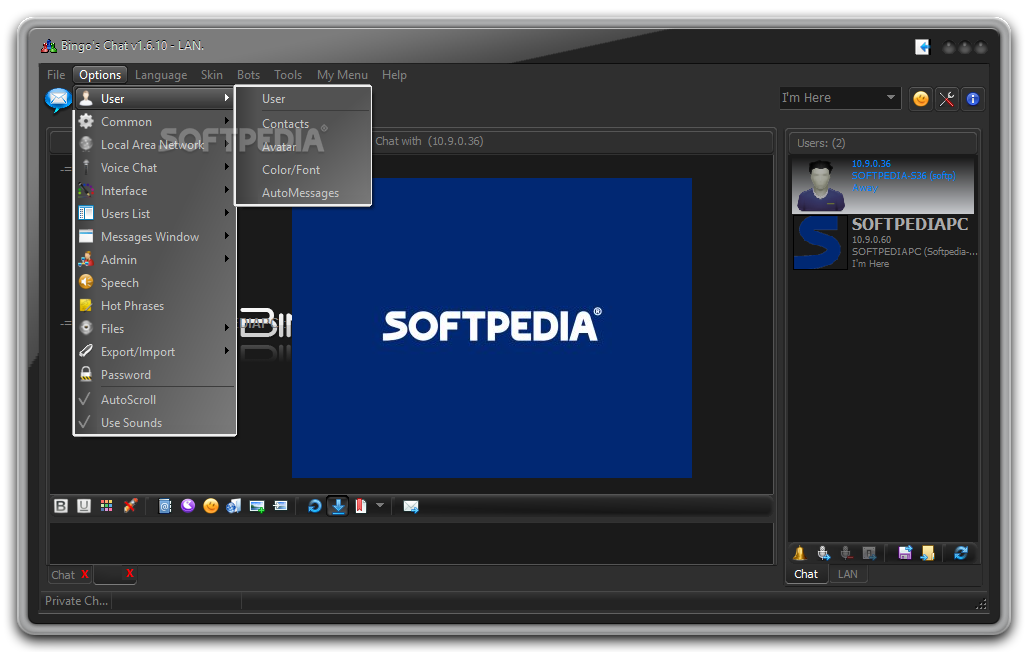The image size is (1028, 652).
Task: Click the smiley face button near status box
Action: [921, 99]
